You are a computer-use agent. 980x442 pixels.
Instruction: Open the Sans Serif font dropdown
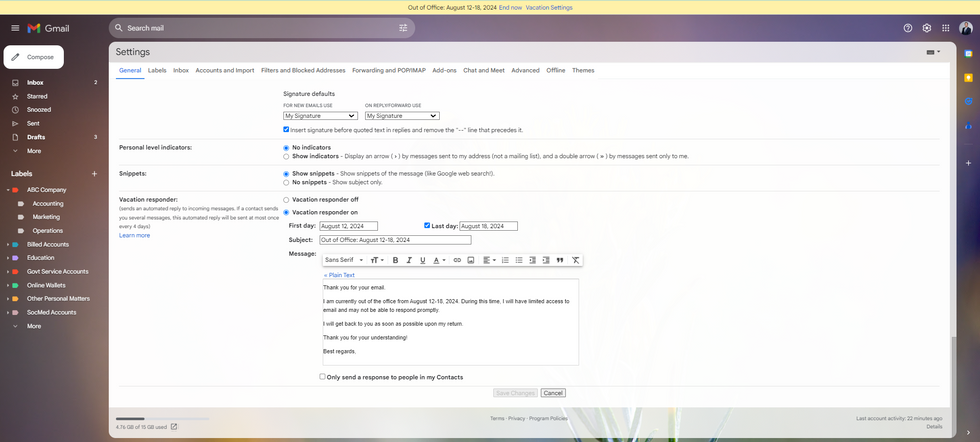pyautogui.click(x=344, y=260)
